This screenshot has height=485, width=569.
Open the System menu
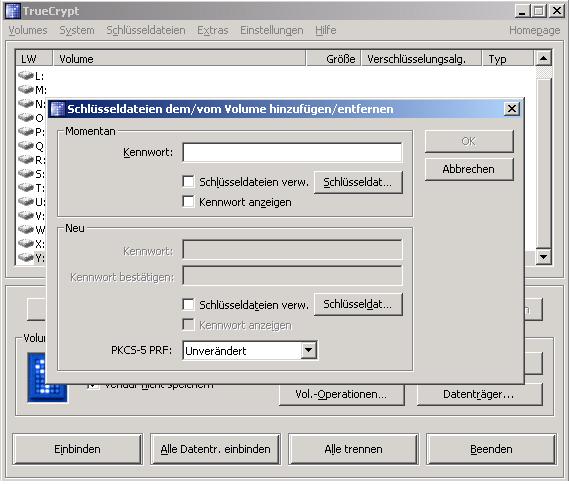coord(77,30)
